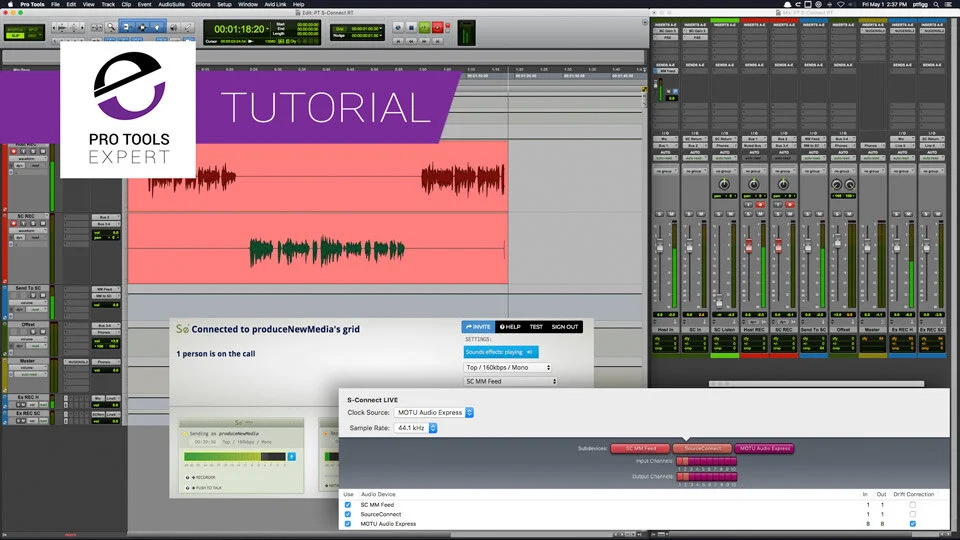Image resolution: width=960 pixels, height=540 pixels.
Task: Click the Host In channel volume fader
Action: 660,247
